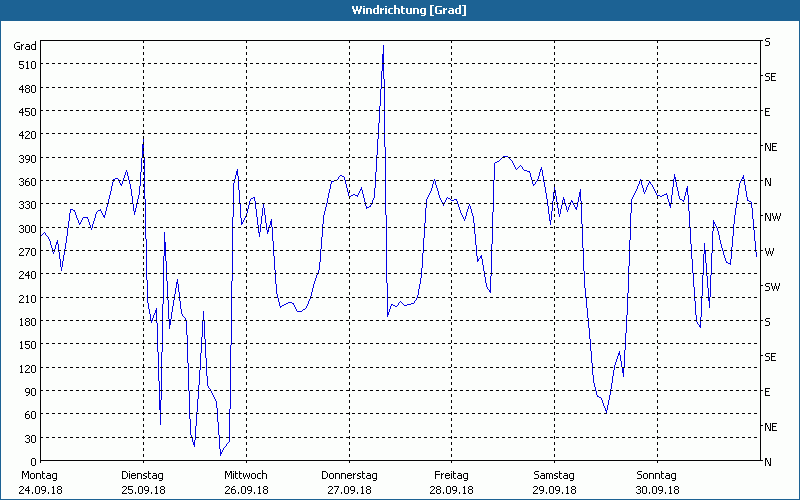The height and width of the screenshot is (500, 800).
Task: Click the 'W' compass label on right axis
Action: click(x=769, y=252)
